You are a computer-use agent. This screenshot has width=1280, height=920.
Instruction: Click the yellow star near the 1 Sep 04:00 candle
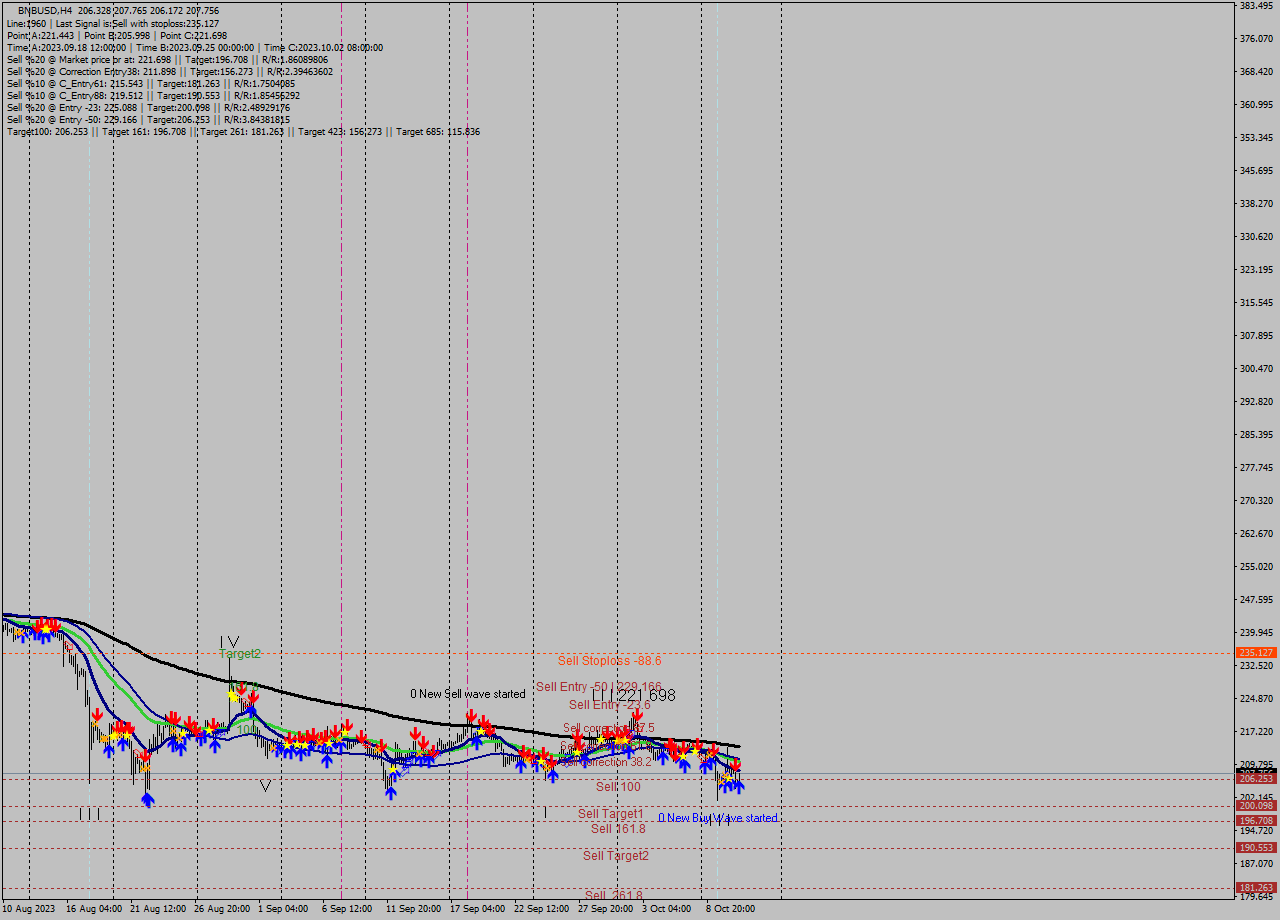(x=288, y=744)
